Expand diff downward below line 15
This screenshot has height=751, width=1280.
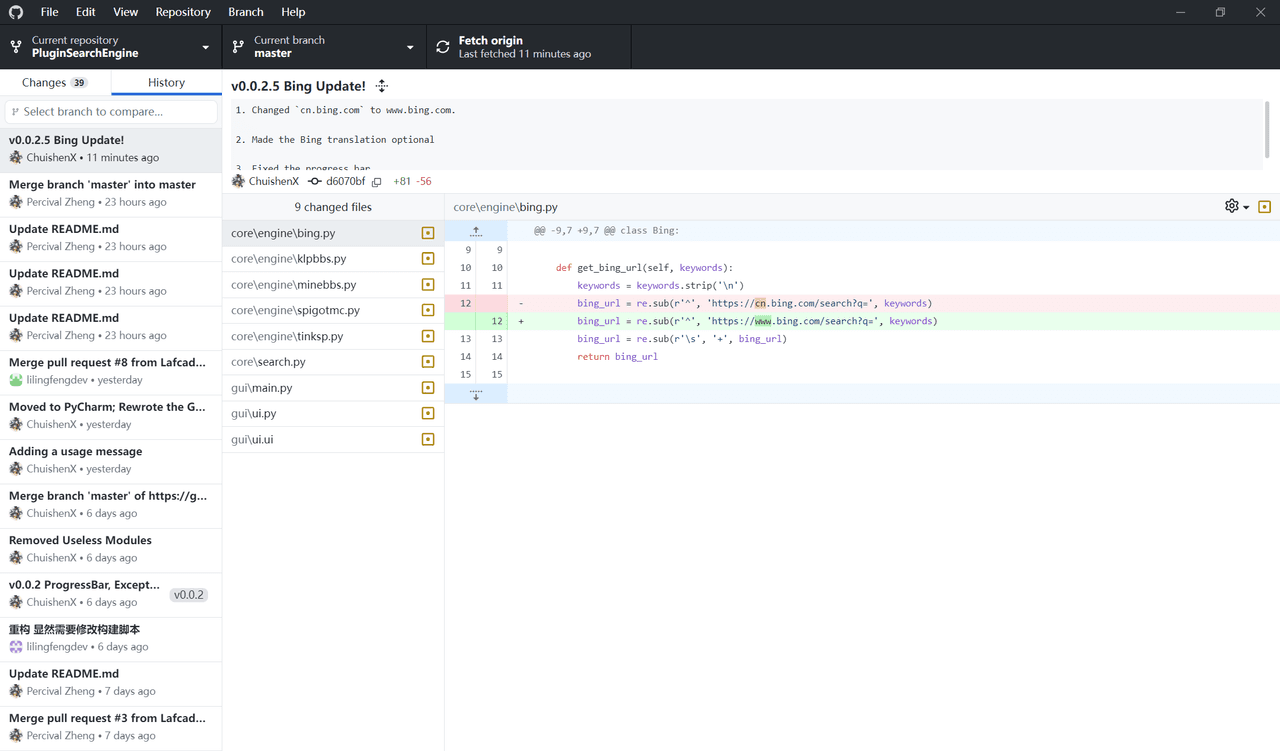(x=476, y=395)
